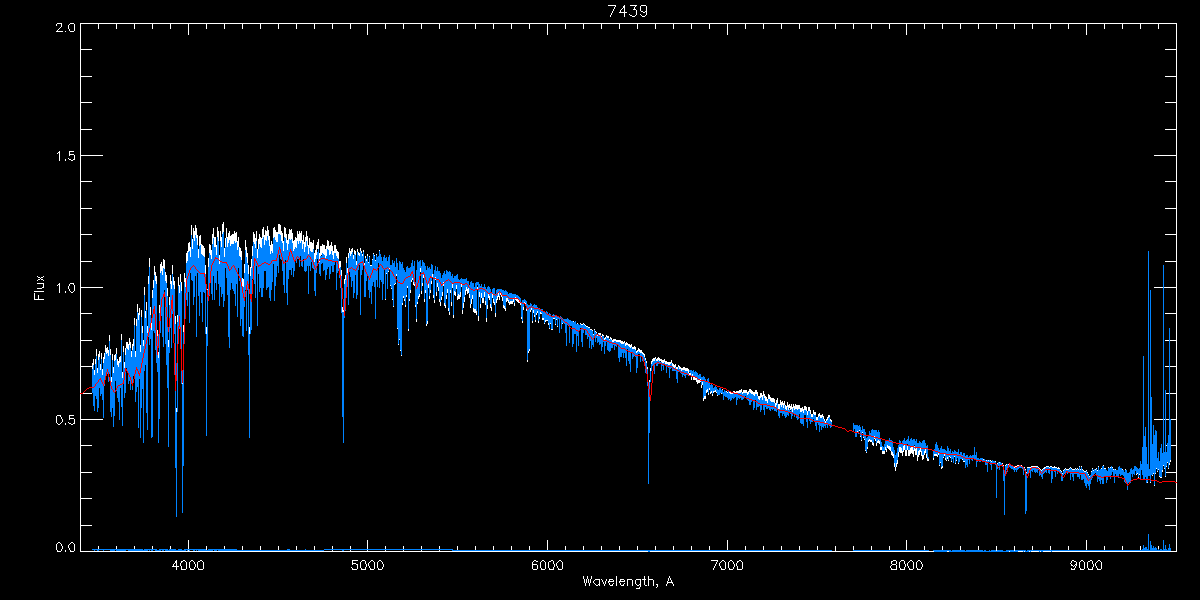Click bottom of deep absorption line near 6560

click(x=648, y=482)
